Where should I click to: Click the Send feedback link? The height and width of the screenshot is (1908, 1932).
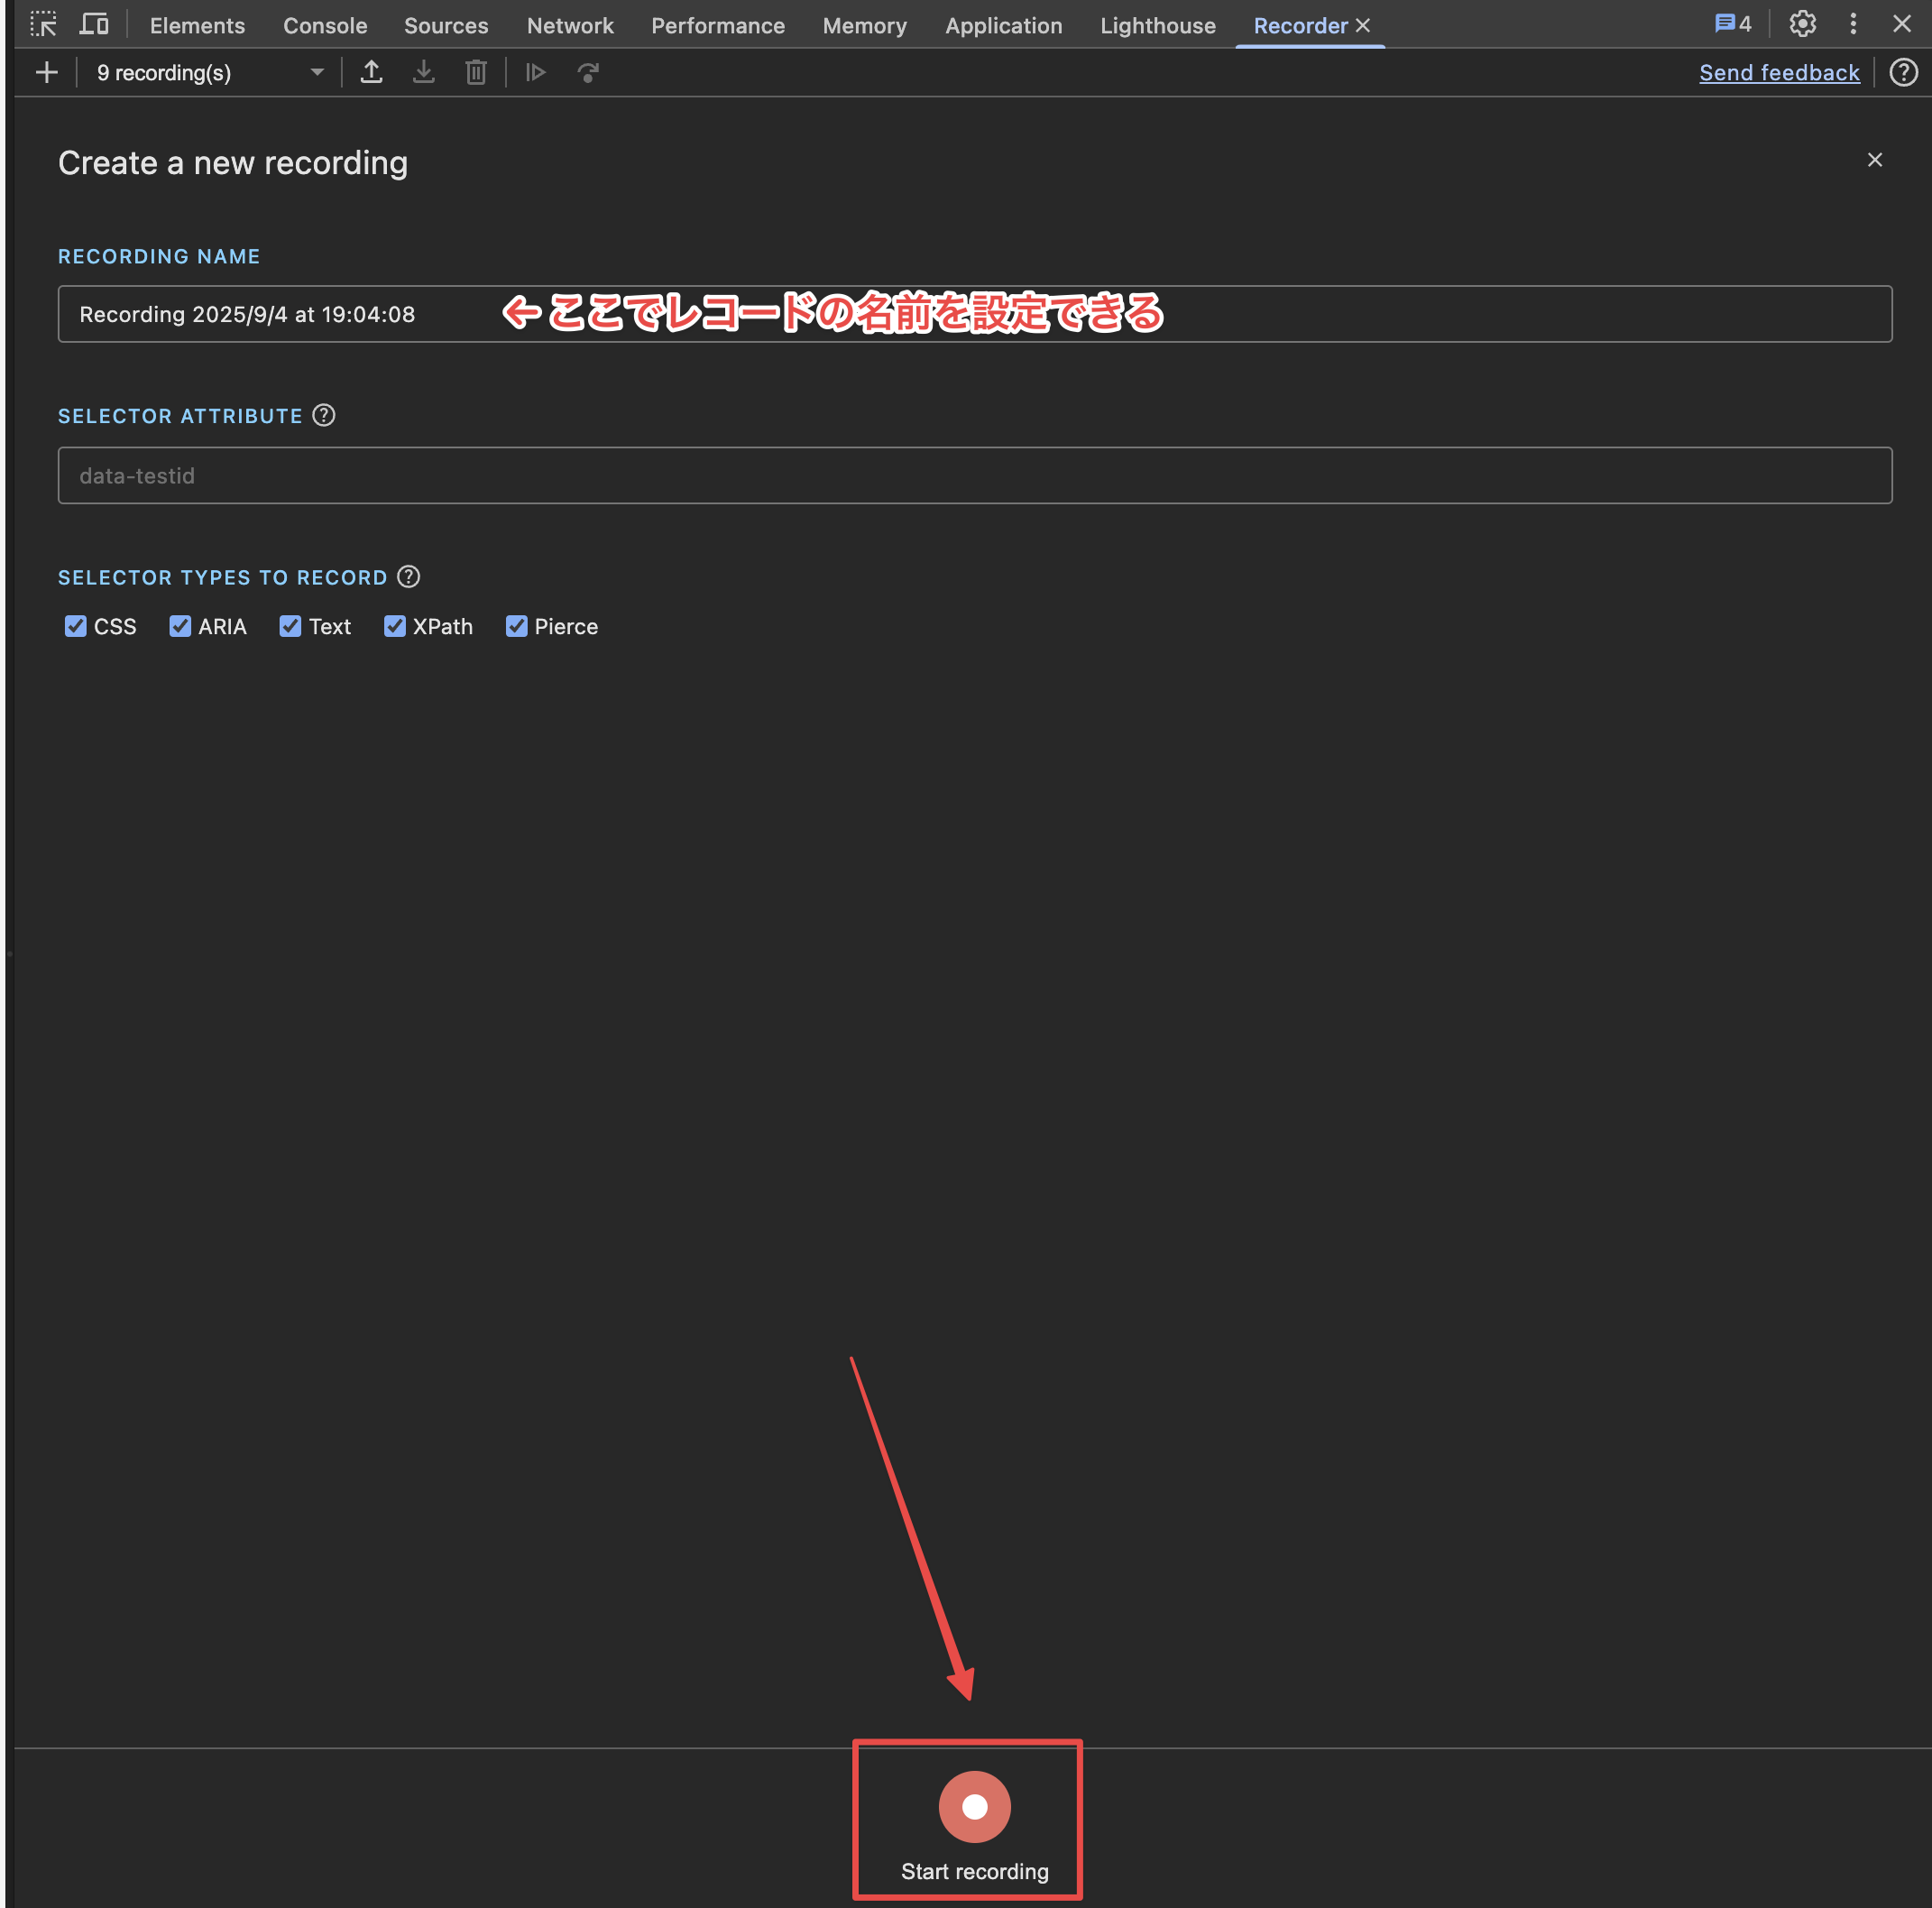[1779, 72]
